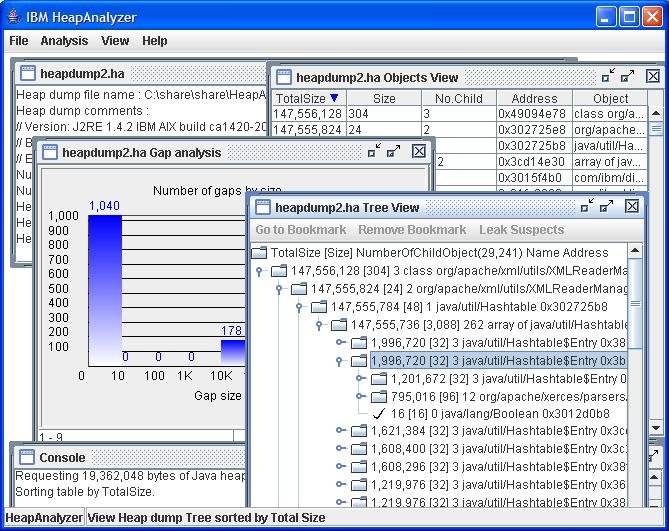Maximize the Objects View internal window
Viewport: 669px width, 531px height.
point(627,76)
